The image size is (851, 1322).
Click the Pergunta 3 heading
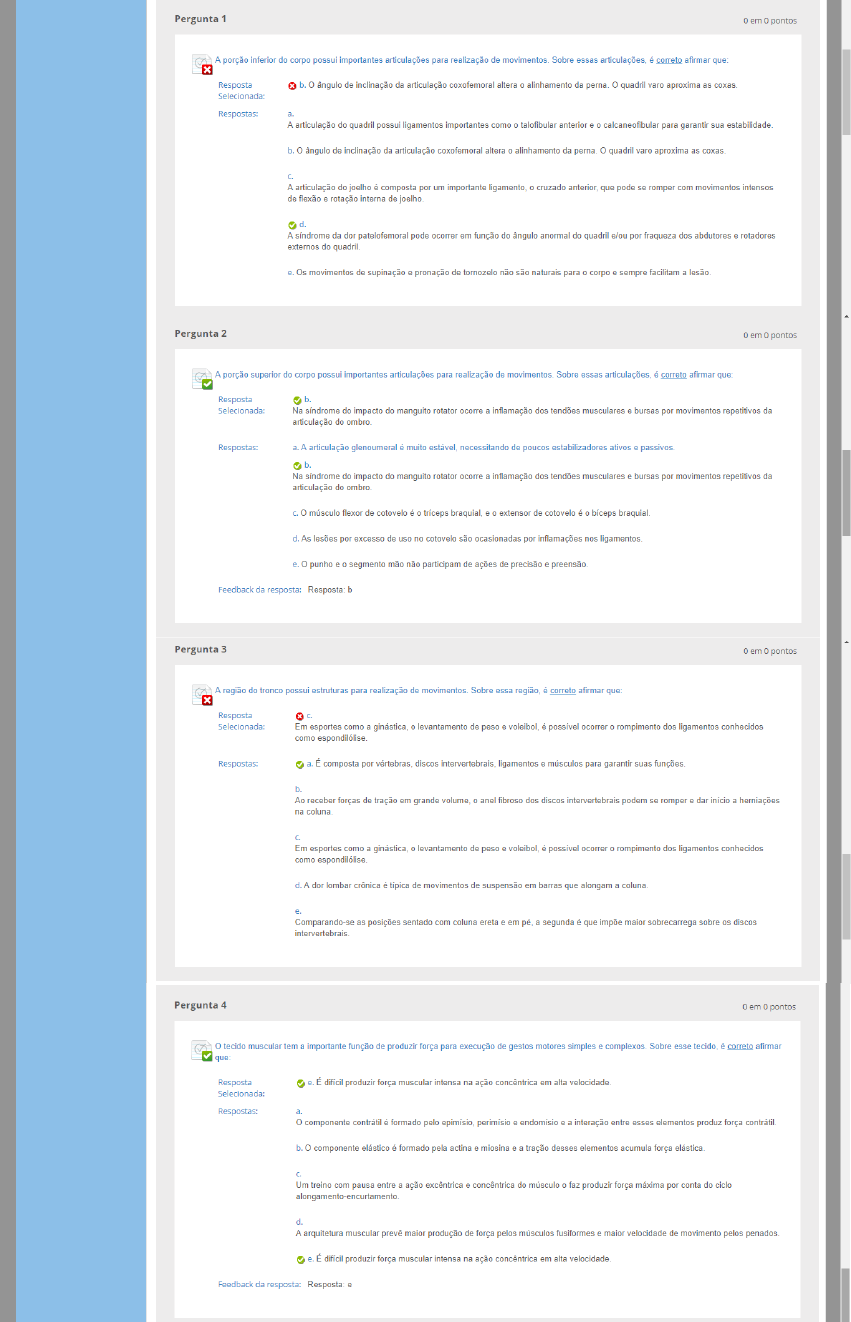(x=200, y=650)
